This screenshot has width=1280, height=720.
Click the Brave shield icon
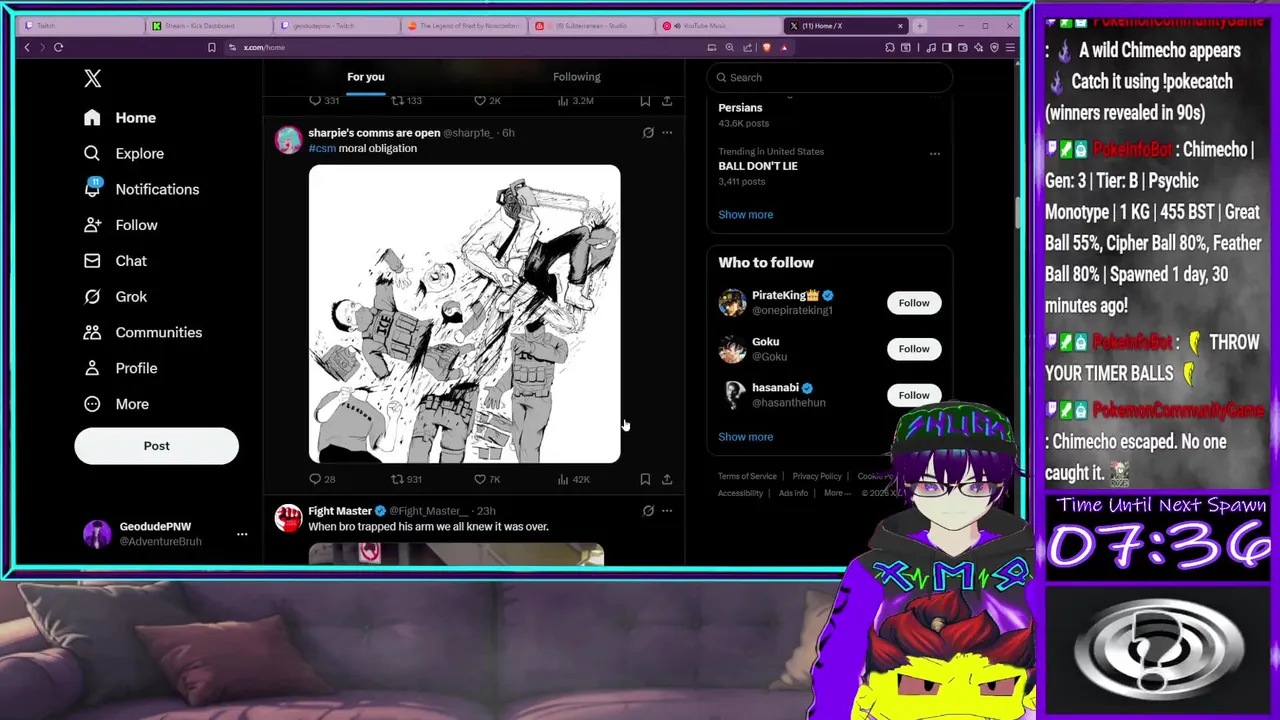point(767,47)
